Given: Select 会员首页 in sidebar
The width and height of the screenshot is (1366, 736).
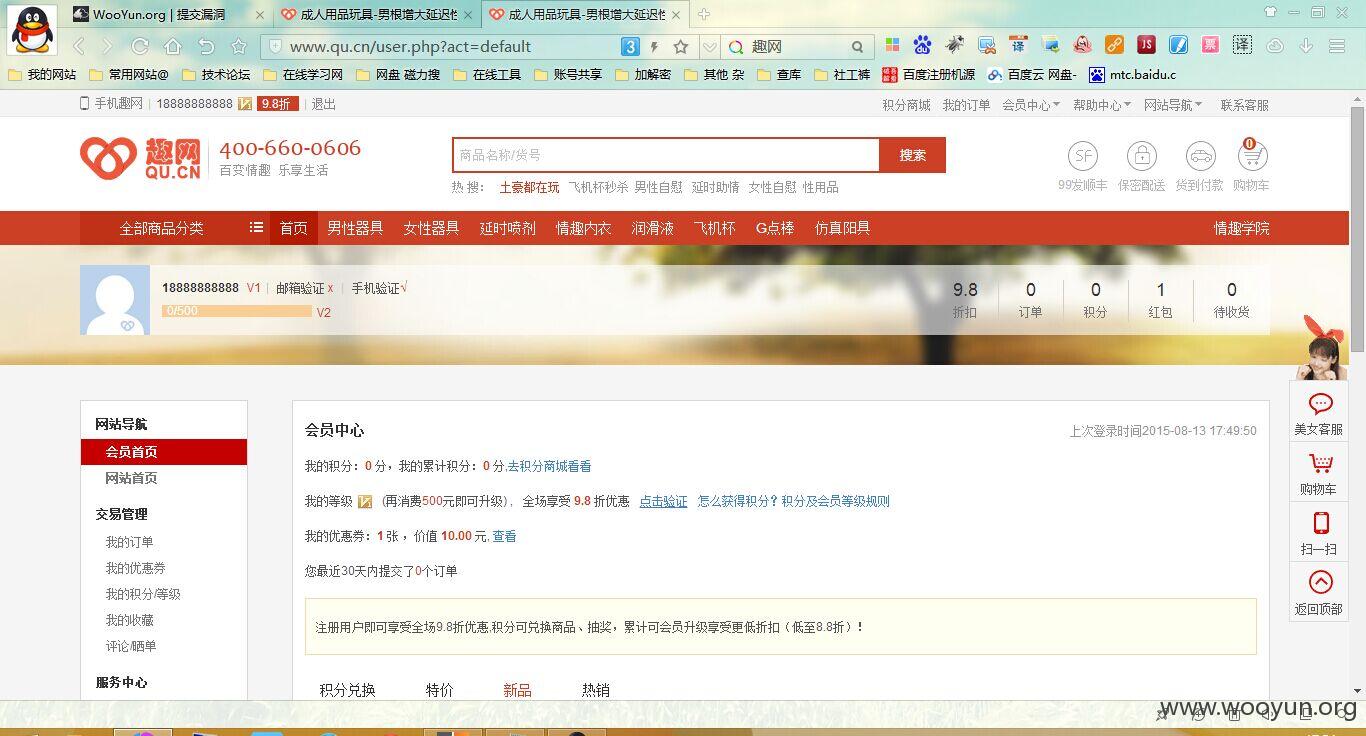Looking at the screenshot, I should coord(164,452).
